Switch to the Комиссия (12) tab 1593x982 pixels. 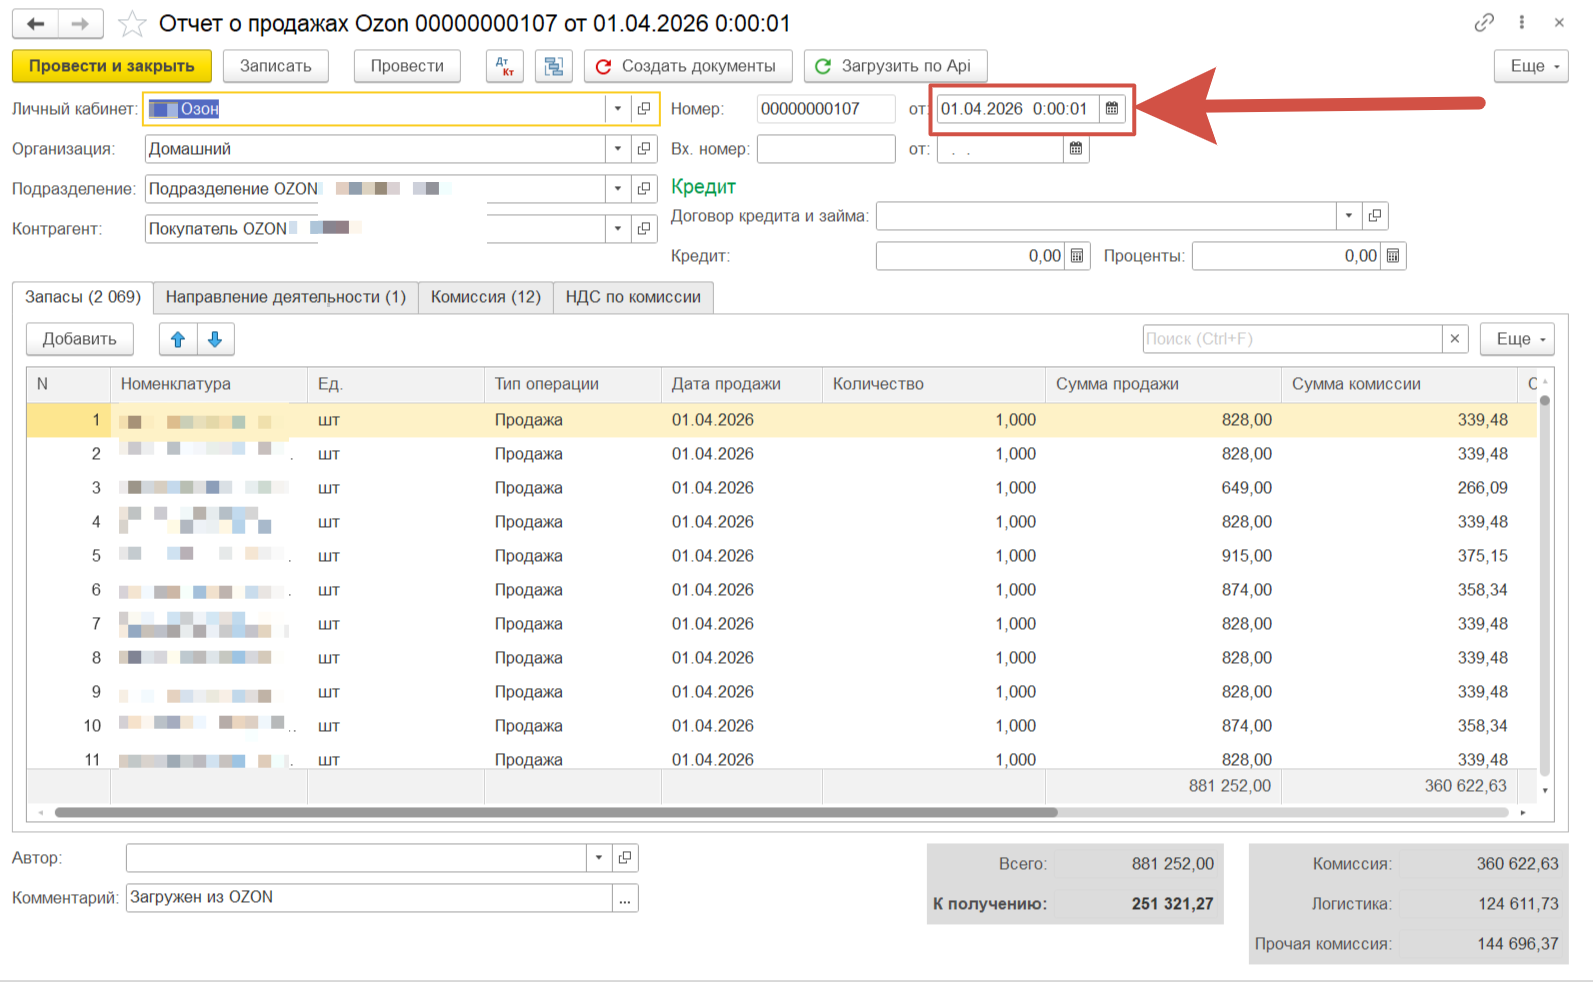click(x=486, y=297)
